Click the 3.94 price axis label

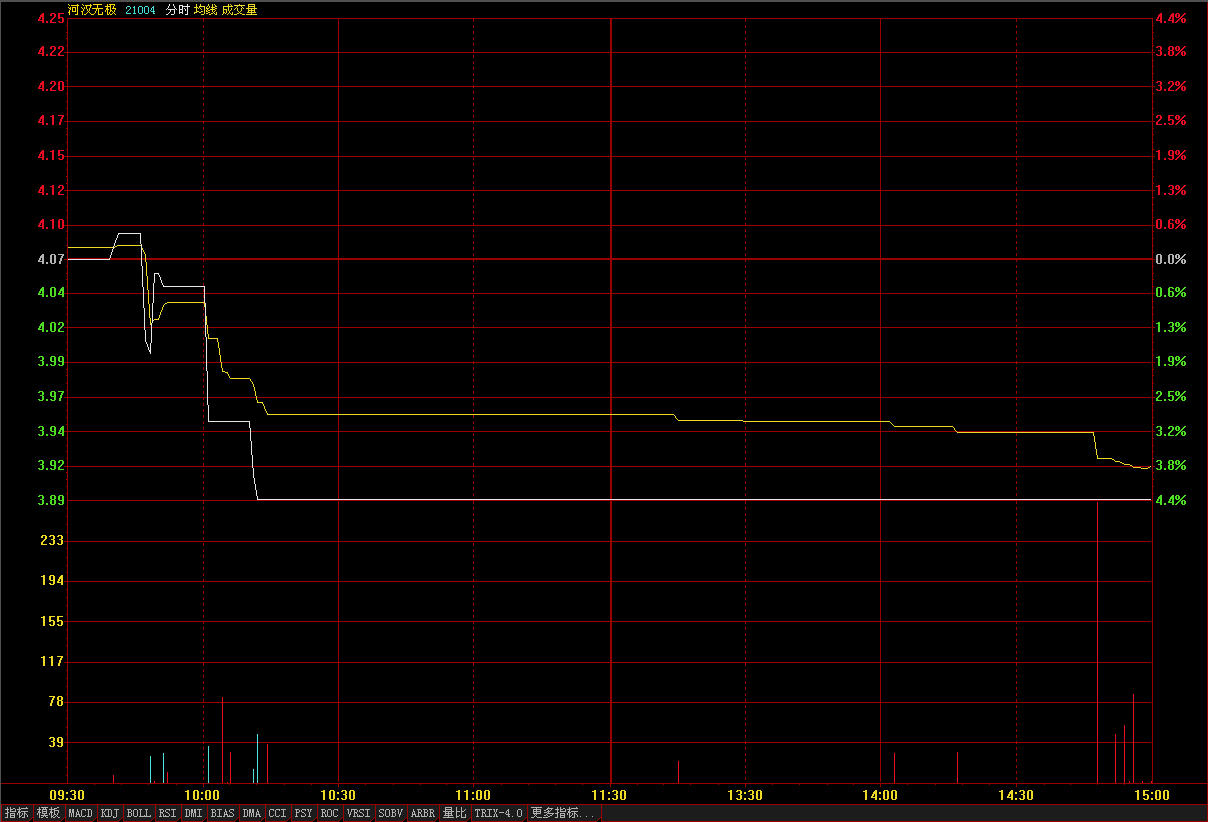(x=49, y=431)
